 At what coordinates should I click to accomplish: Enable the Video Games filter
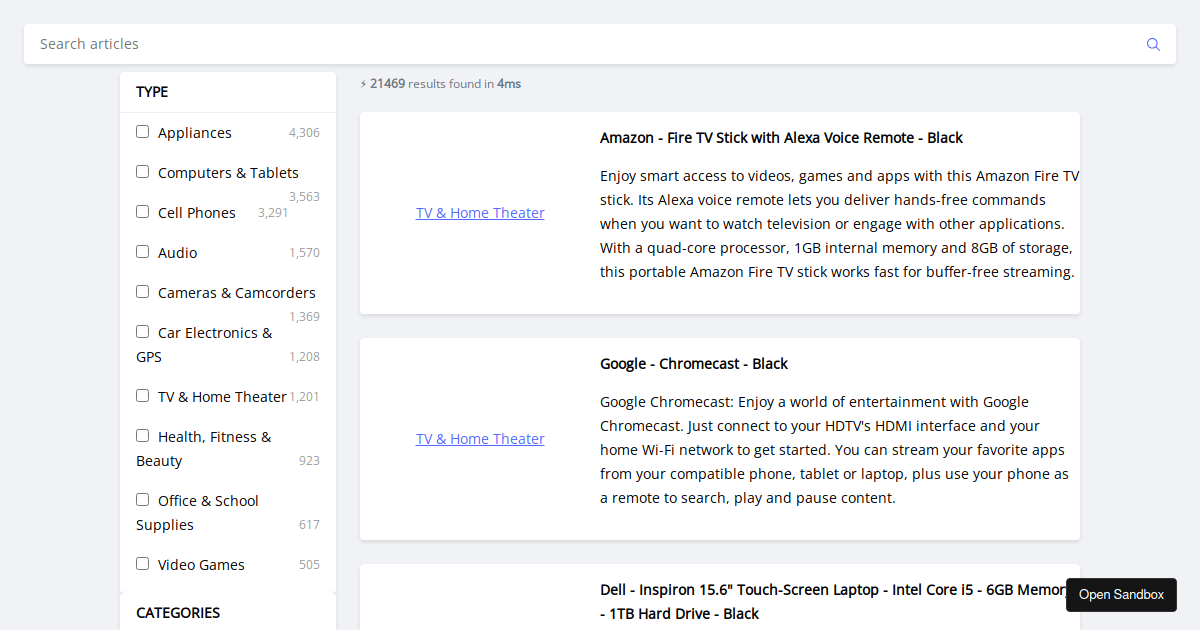point(142,563)
